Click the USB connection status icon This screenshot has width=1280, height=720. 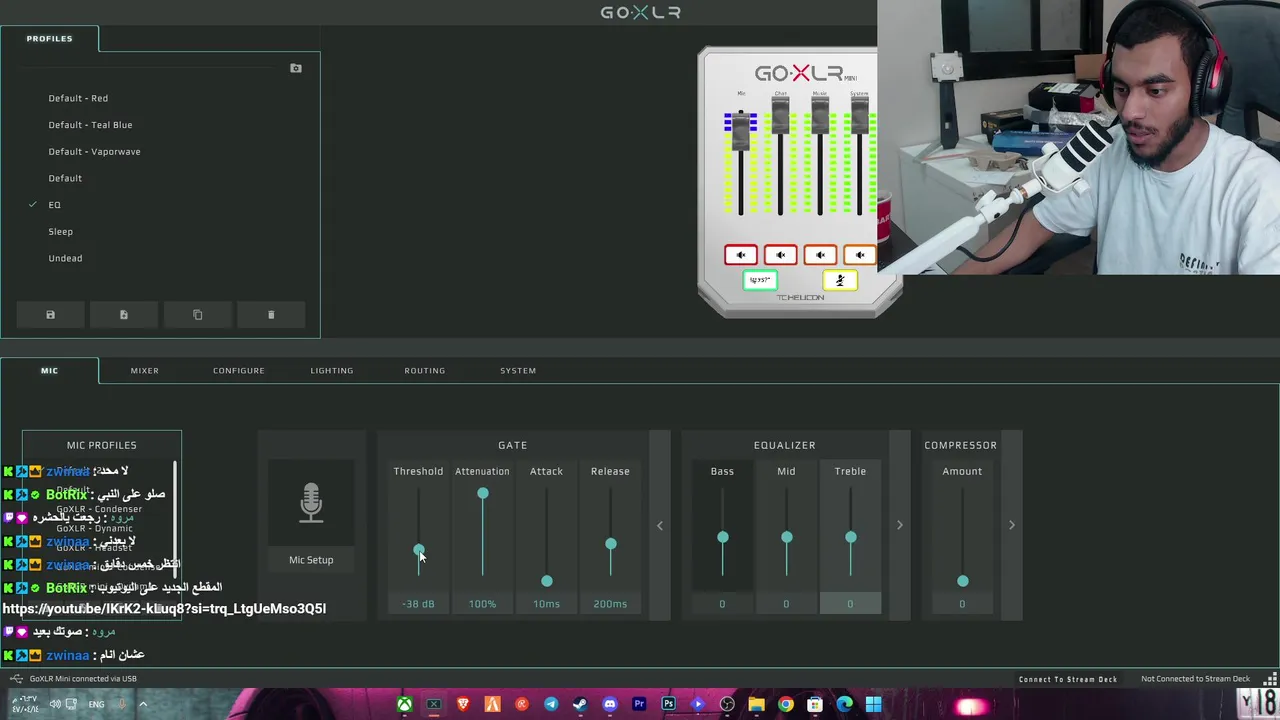coord(15,679)
